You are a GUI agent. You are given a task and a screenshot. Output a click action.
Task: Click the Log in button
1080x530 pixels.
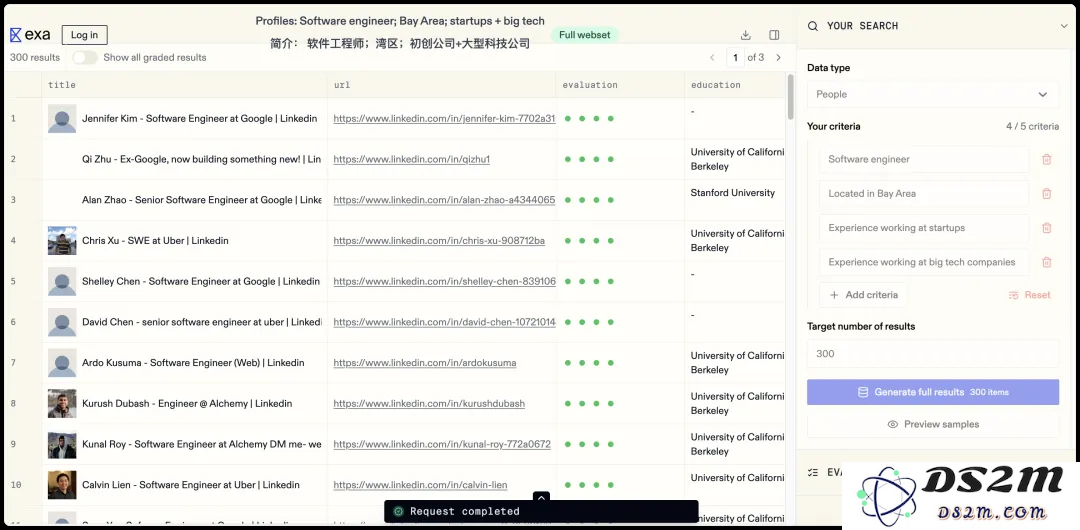[84, 35]
